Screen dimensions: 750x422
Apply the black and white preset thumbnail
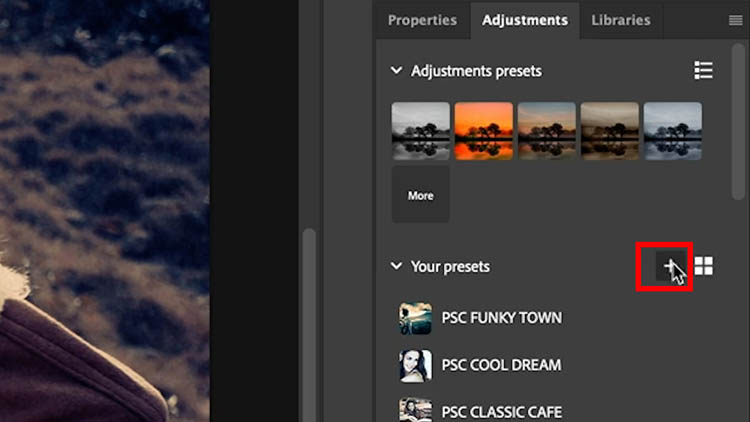[x=420, y=131]
